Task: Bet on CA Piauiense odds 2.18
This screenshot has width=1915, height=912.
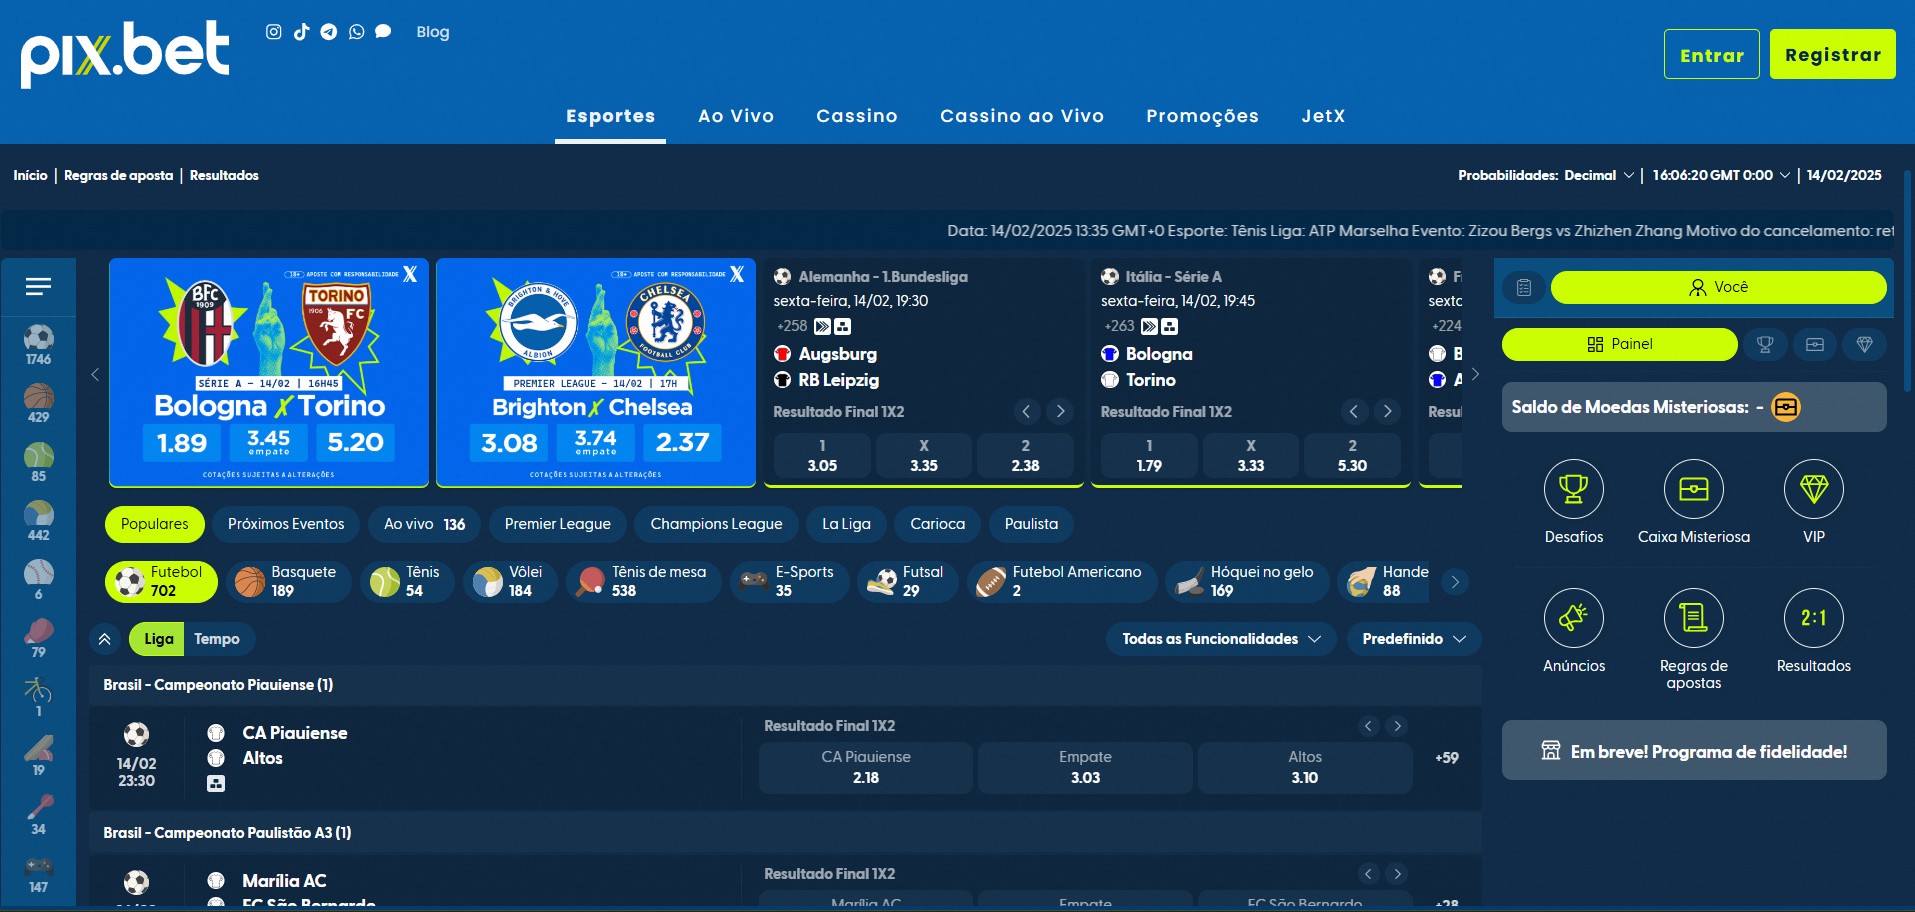Action: [866, 768]
